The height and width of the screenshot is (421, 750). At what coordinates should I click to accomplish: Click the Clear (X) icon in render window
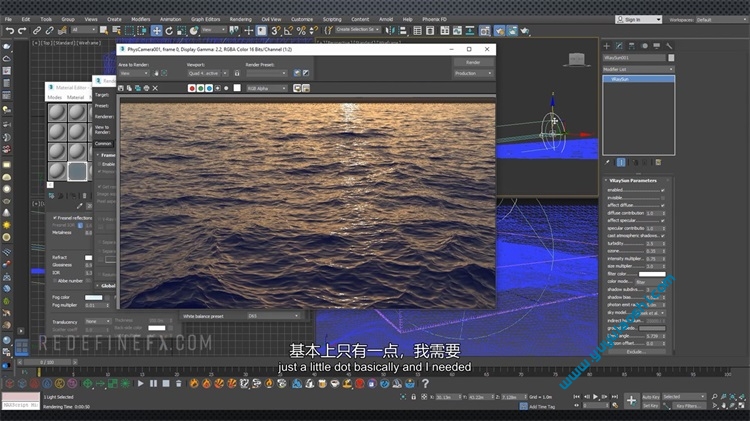coord(155,88)
